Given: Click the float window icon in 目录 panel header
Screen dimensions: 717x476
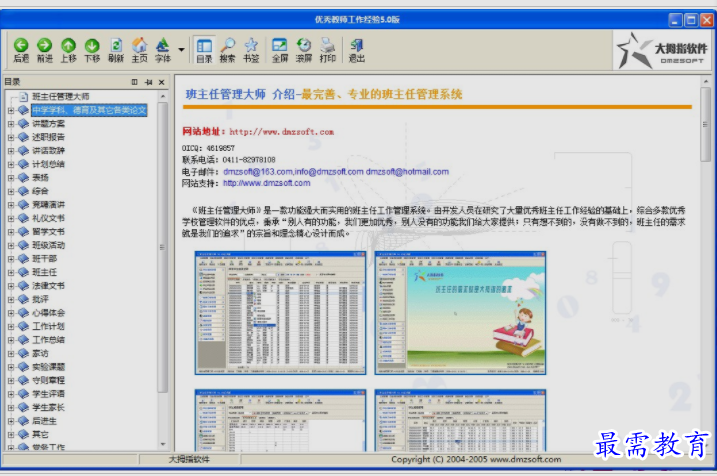Looking at the screenshot, I should pyautogui.click(x=134, y=82).
